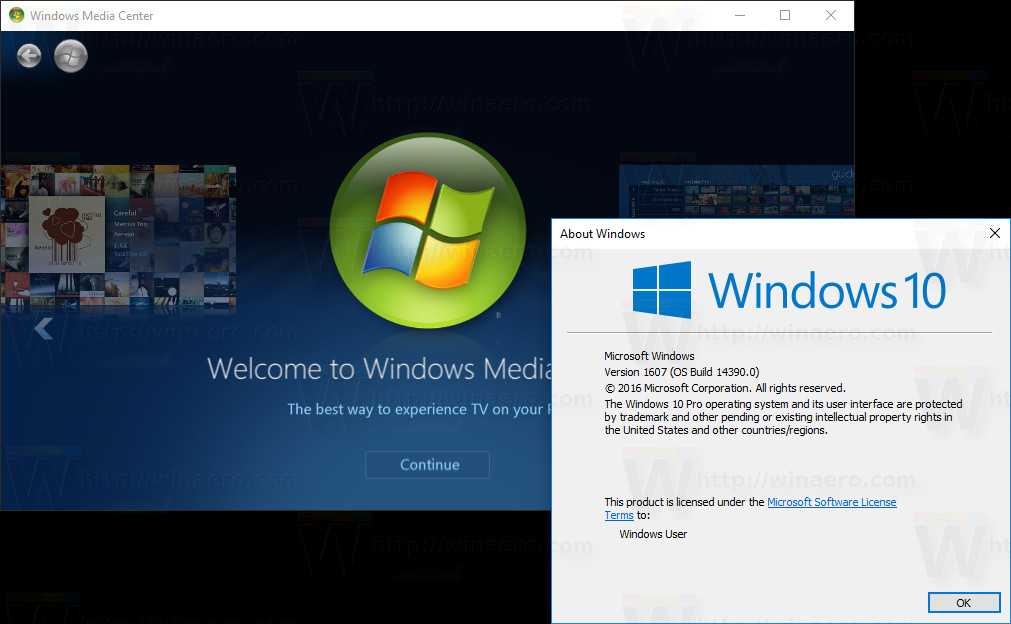Click the Version 1607 build text line
This screenshot has height=624, width=1011.
click(681, 372)
